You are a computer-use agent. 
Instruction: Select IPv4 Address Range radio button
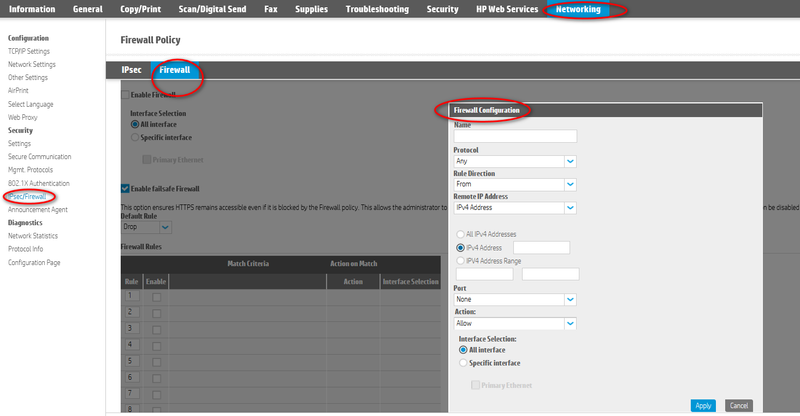460,260
